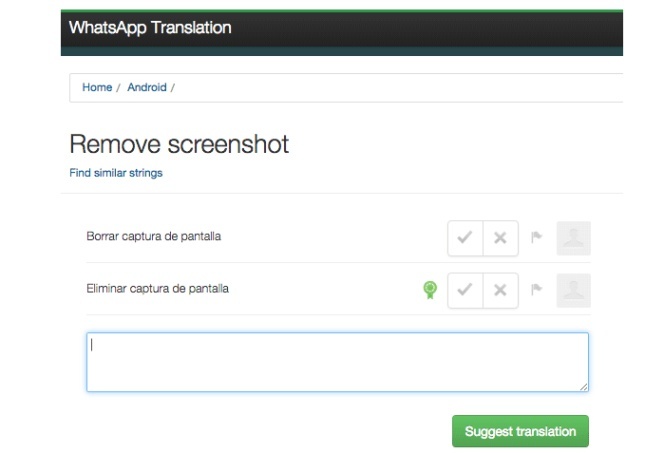Reject the 'Eliminar captura de pantalla' translation
The width and height of the screenshot is (664, 453).
500,290
